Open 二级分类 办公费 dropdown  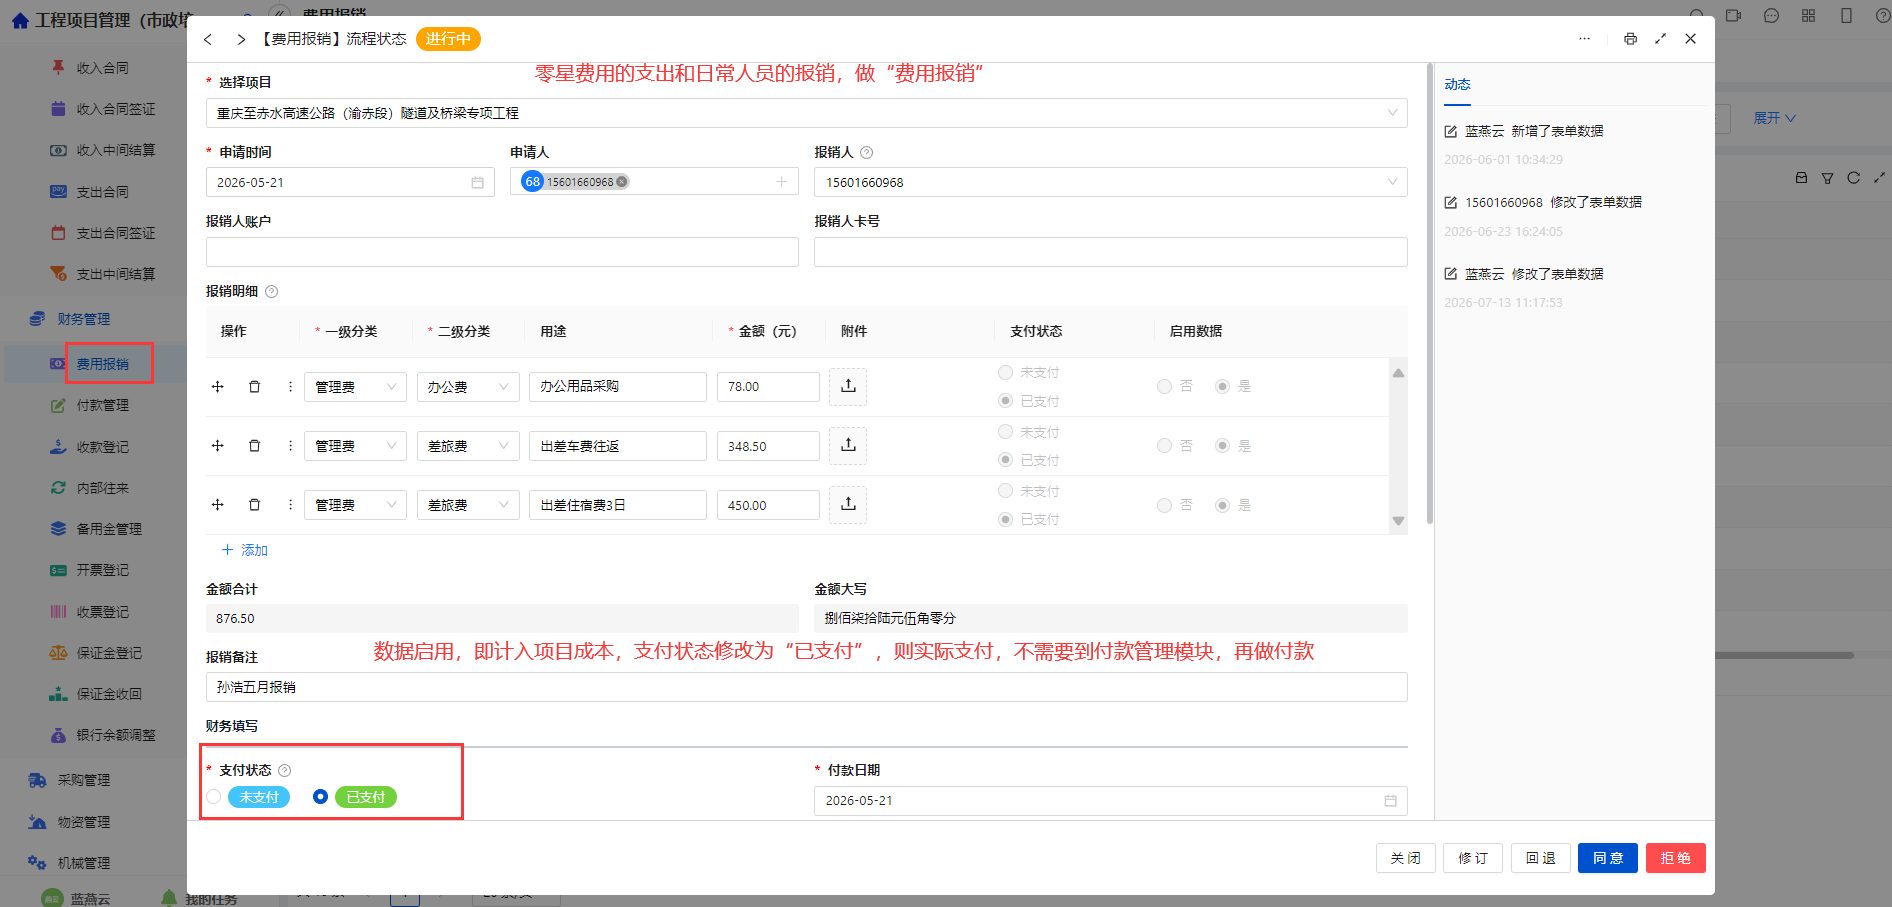(468, 387)
